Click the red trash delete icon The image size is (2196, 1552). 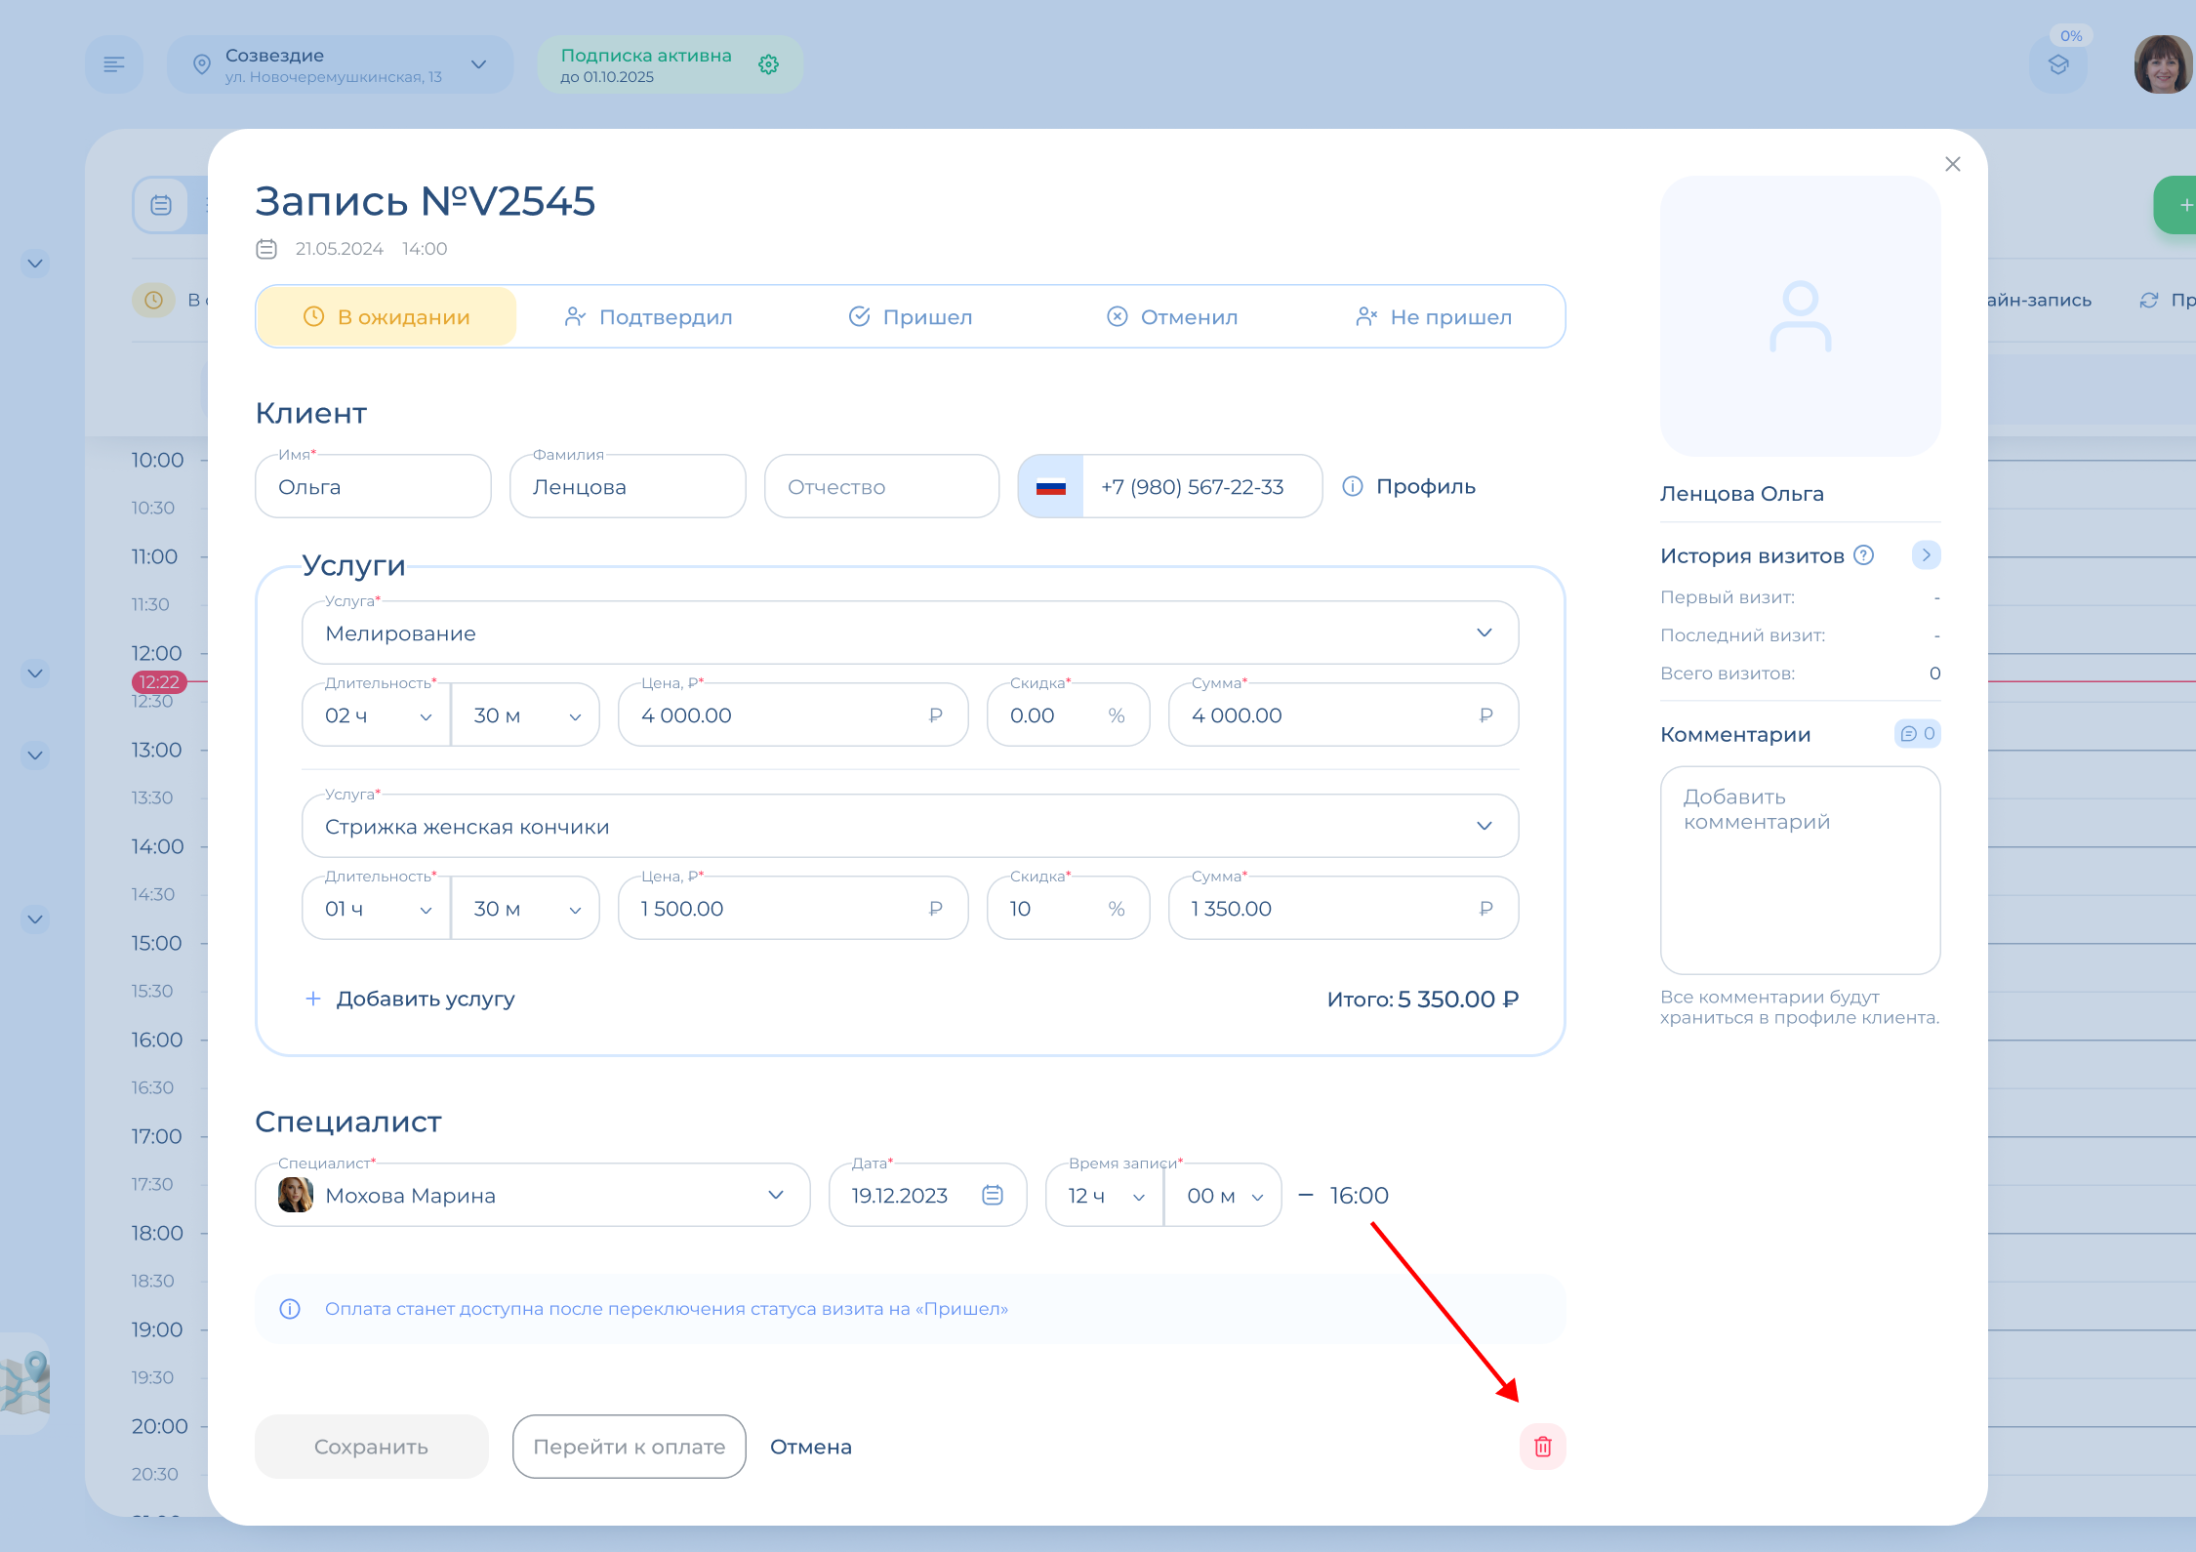coord(1542,1446)
